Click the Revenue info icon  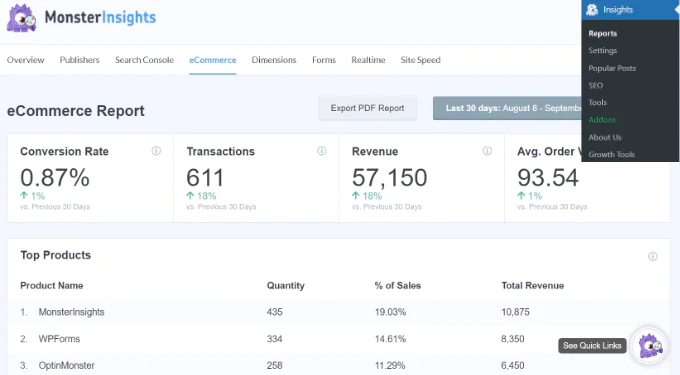pos(487,151)
